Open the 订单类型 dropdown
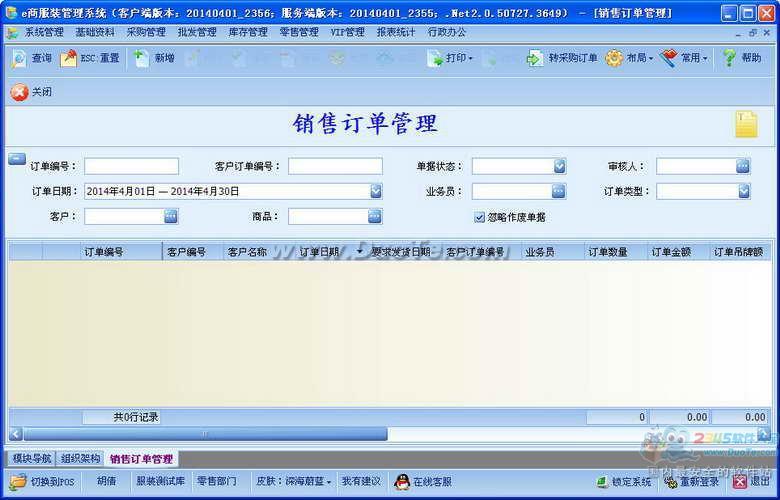 click(743, 191)
